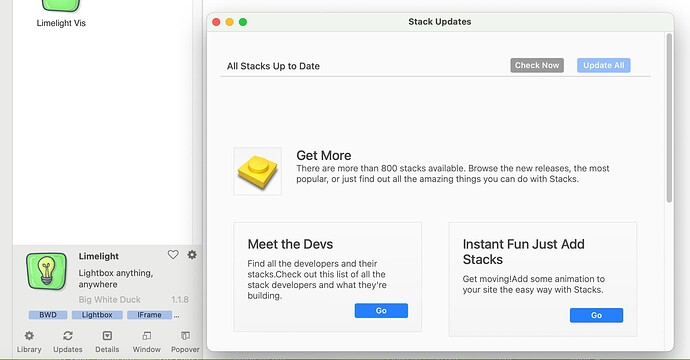
Task: Open Limelight's gear settings icon
Action: [x=192, y=254]
